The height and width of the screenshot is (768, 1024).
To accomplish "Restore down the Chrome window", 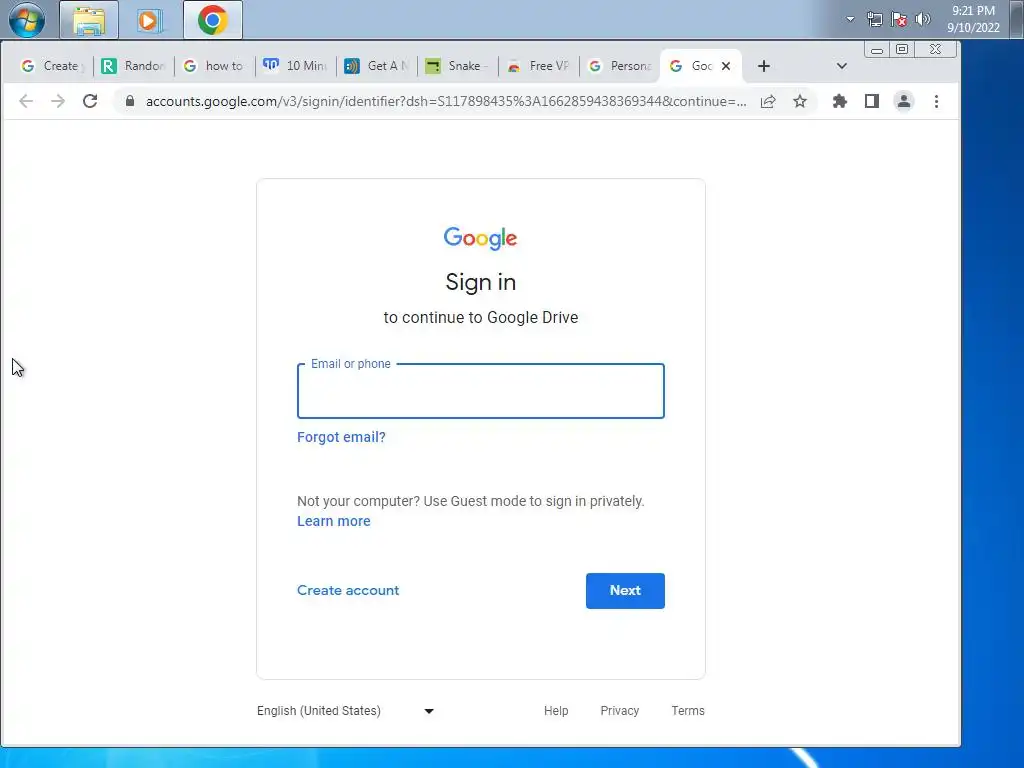I will coord(902,50).
